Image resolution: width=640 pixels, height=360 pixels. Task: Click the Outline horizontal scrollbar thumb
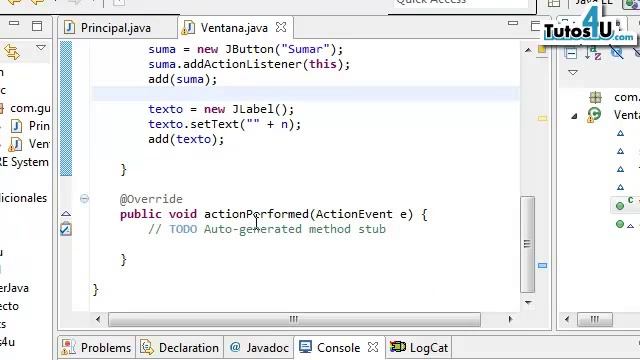pos(595,319)
